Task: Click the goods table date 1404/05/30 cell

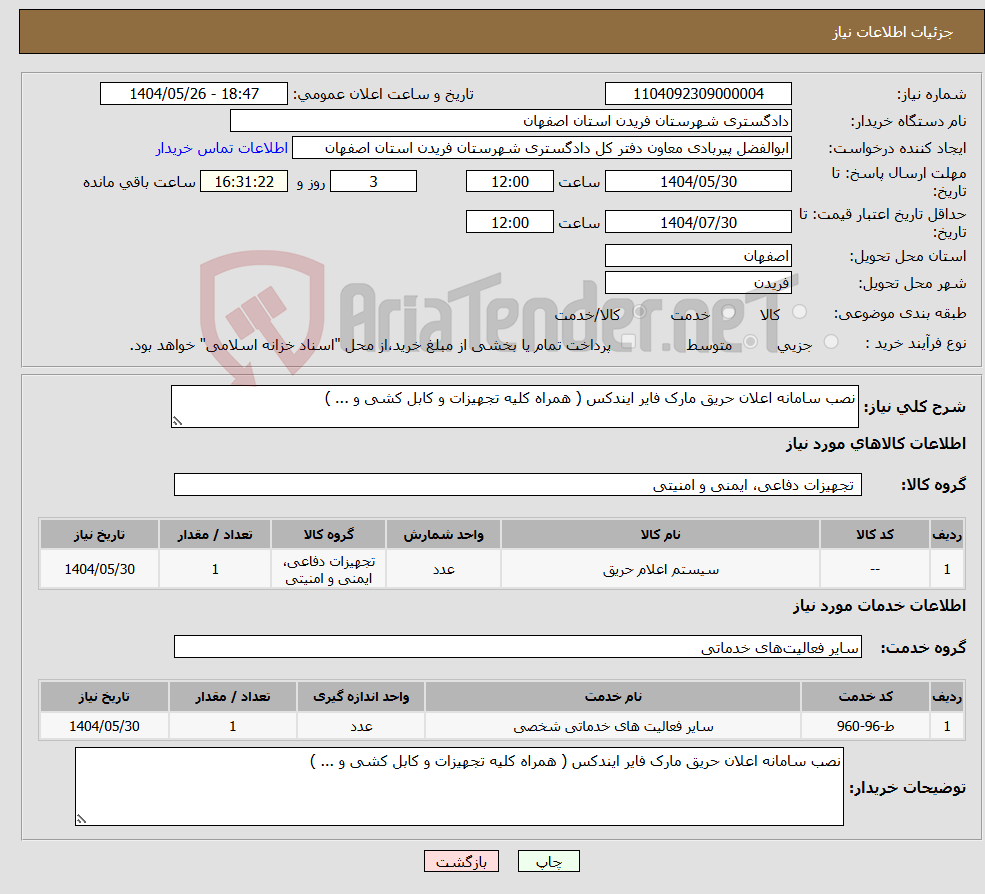Action: tap(99, 569)
